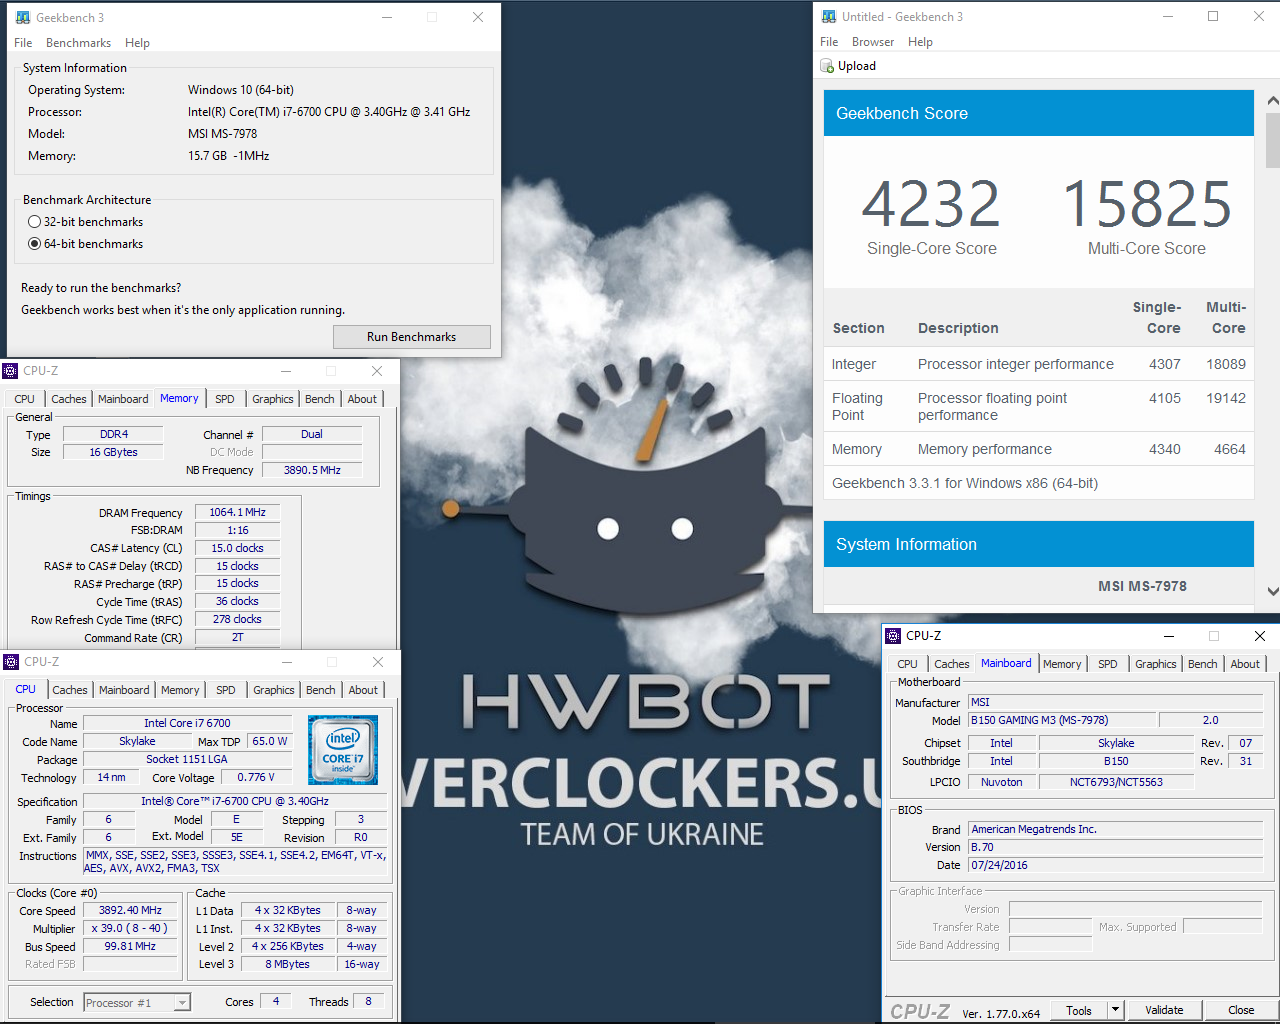The image size is (1280, 1024).
Task: Click the Upload icon in results window
Action: coord(827,66)
